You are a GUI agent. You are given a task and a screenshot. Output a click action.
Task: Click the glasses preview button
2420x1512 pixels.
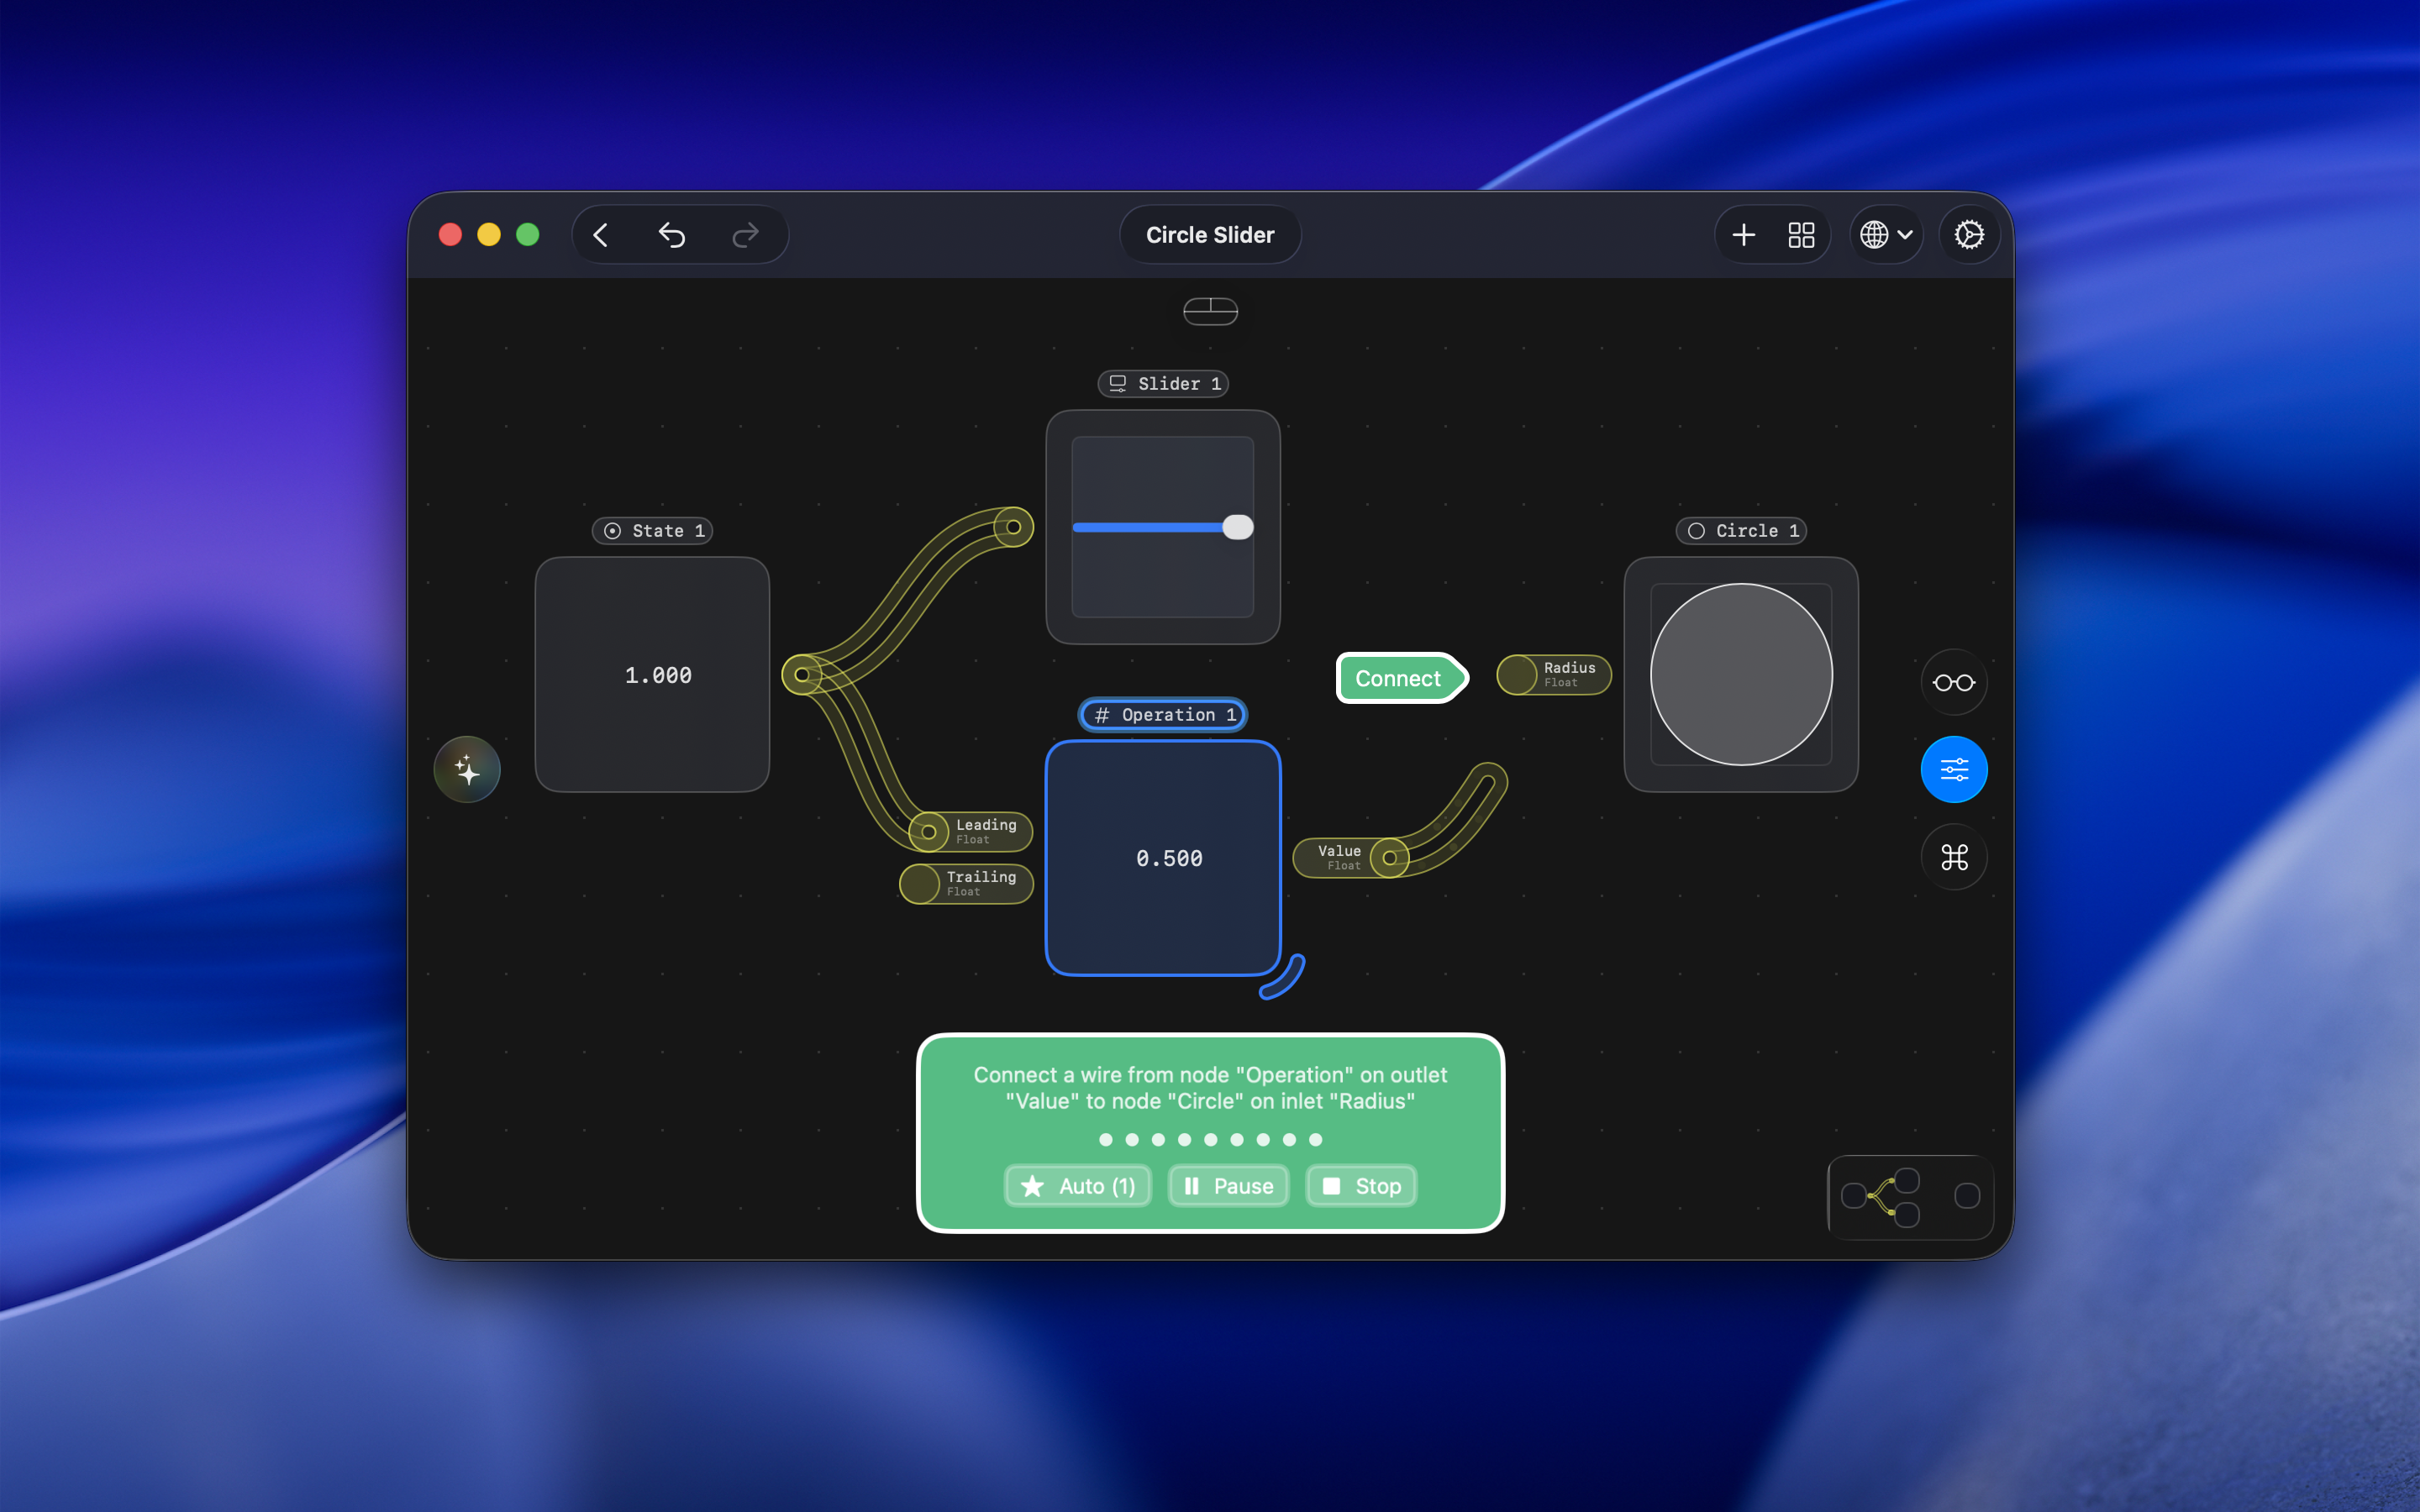click(x=1953, y=683)
